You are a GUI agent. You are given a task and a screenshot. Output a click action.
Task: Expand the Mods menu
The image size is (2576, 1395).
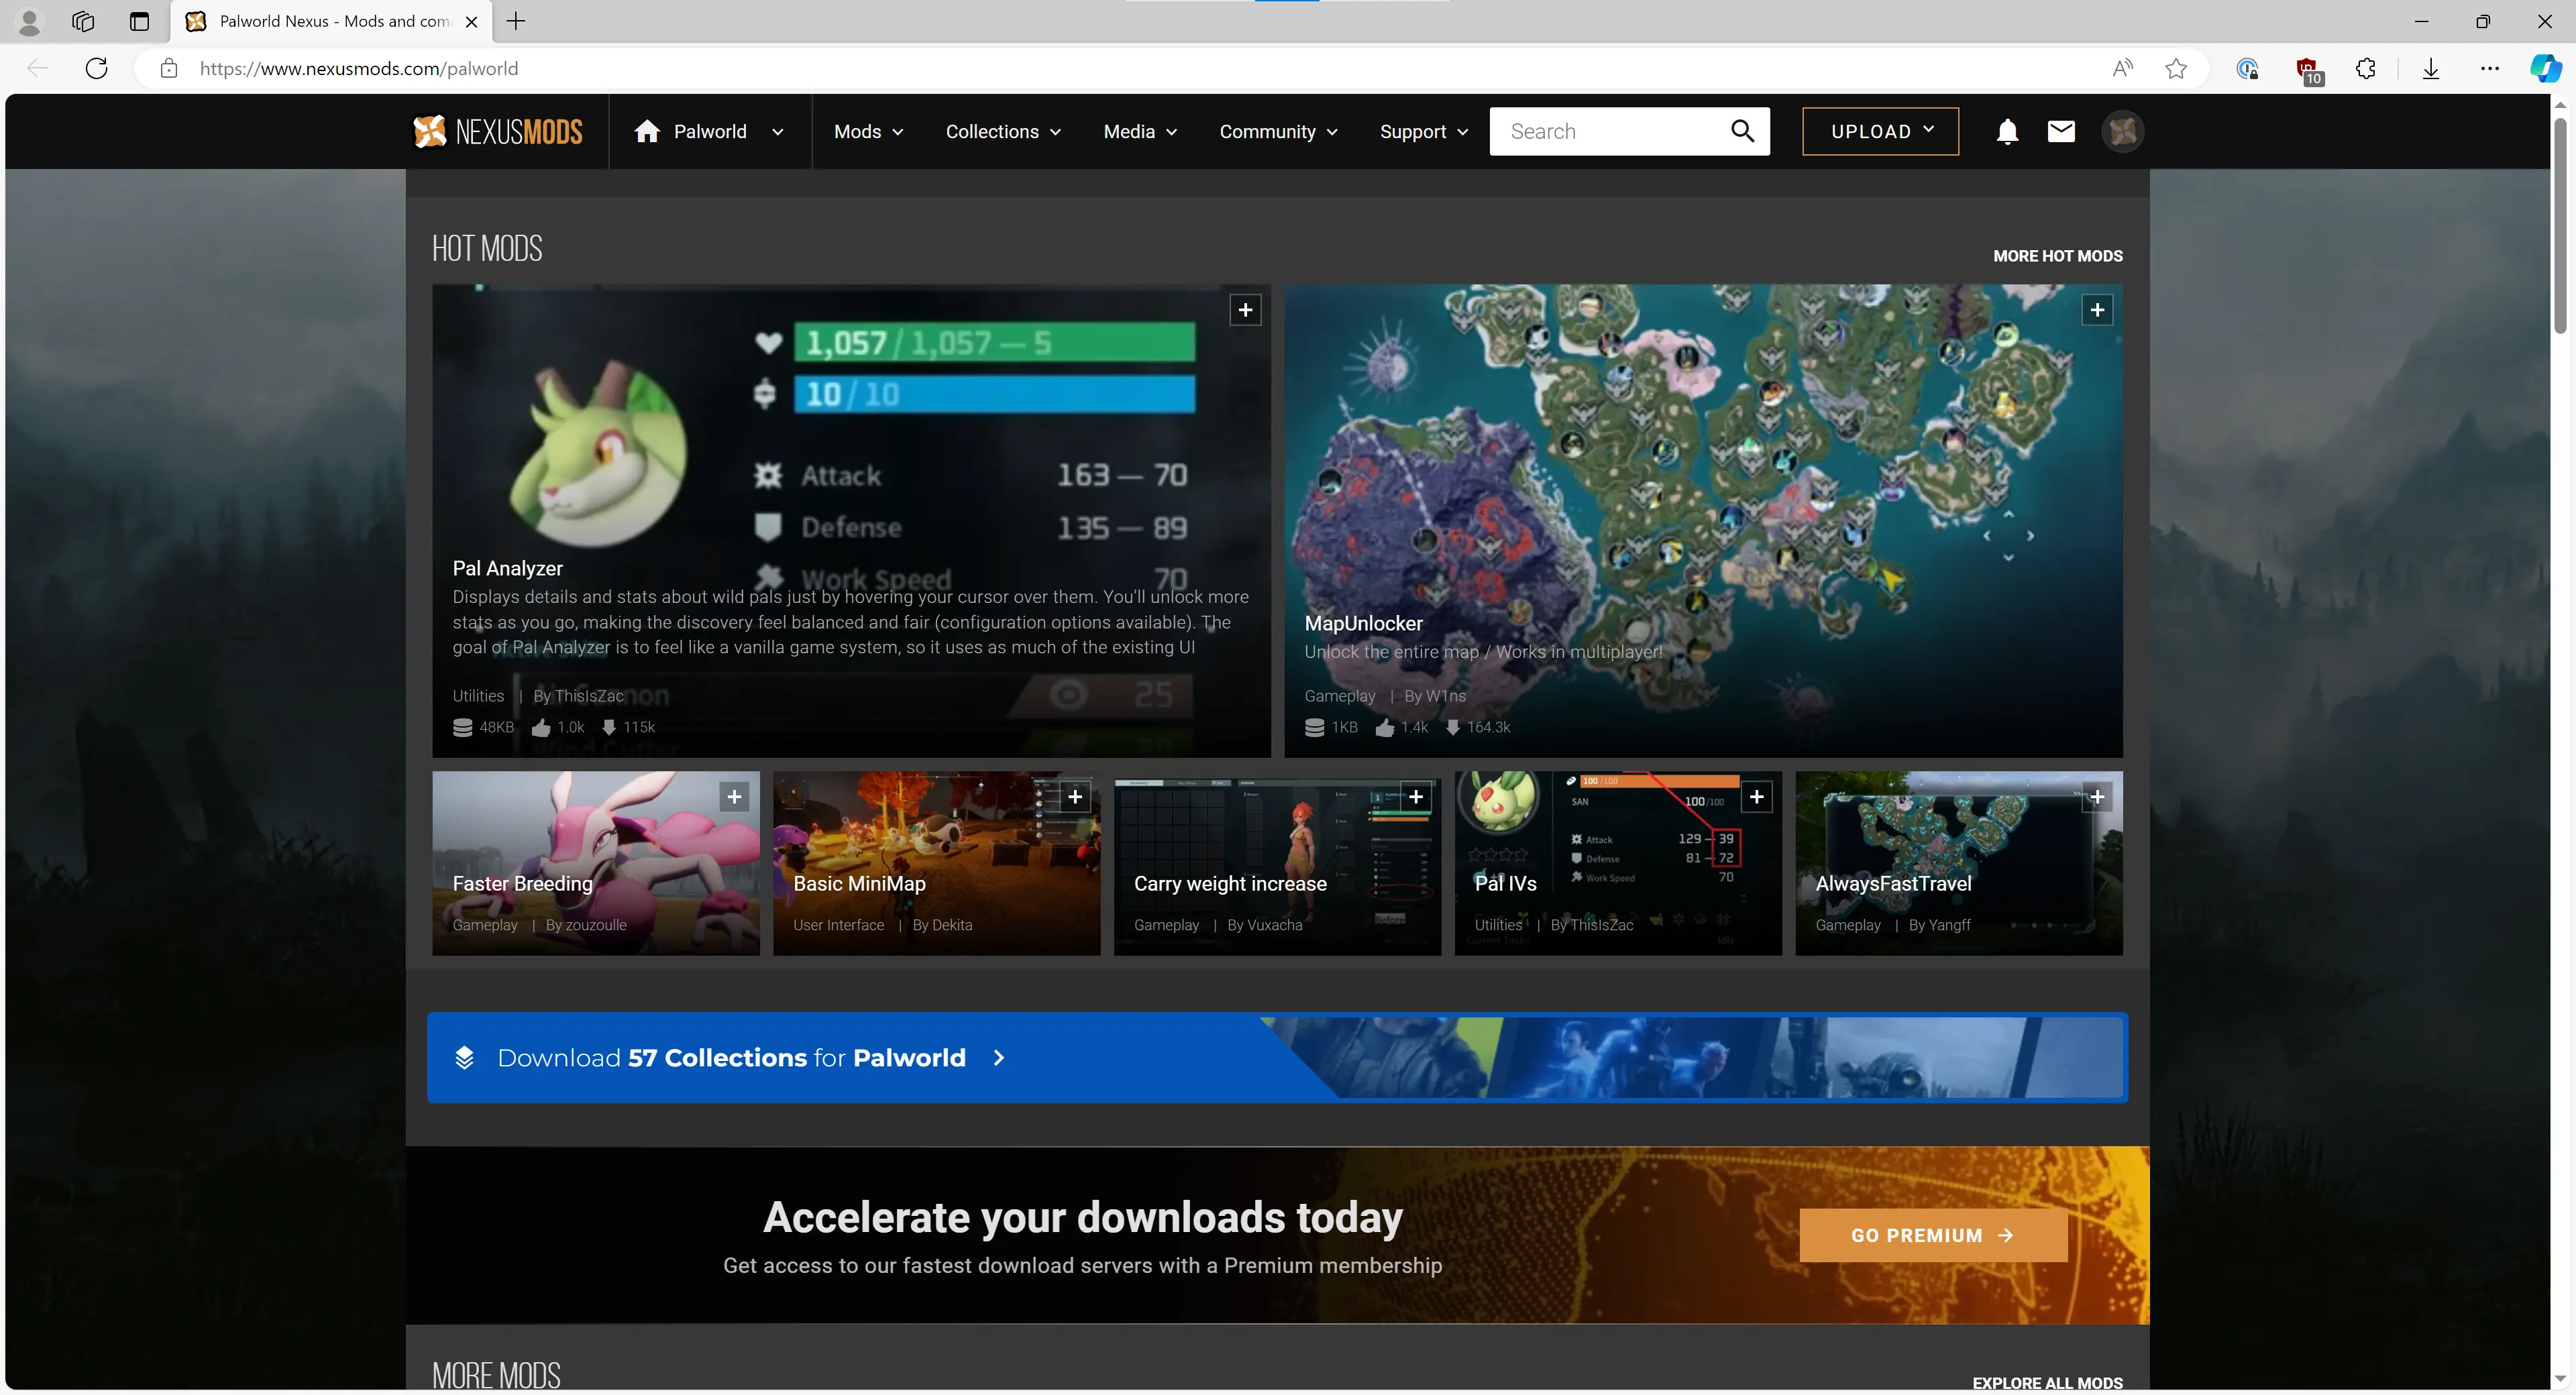click(x=868, y=132)
